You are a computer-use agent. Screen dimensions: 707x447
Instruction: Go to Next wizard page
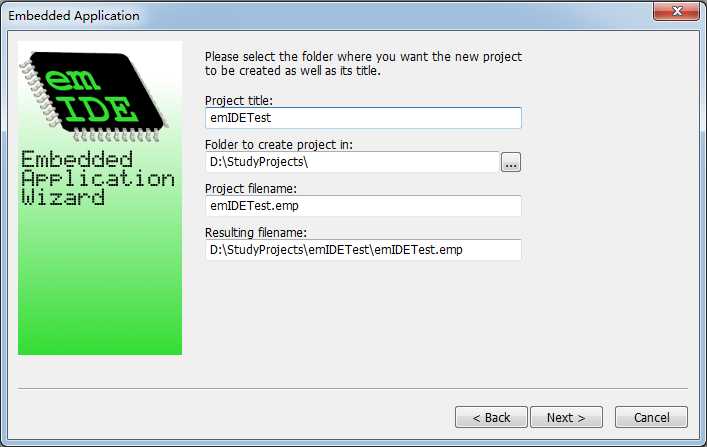pos(566,417)
